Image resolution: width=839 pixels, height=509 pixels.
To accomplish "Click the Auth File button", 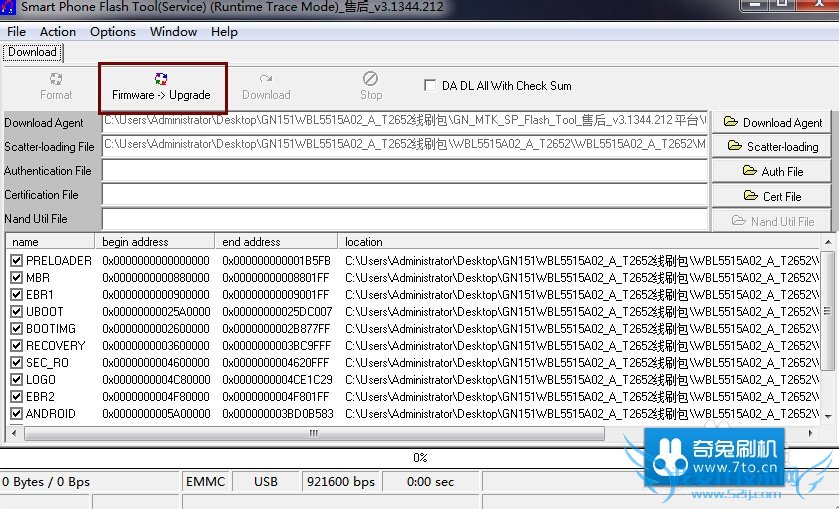I will (x=772, y=171).
